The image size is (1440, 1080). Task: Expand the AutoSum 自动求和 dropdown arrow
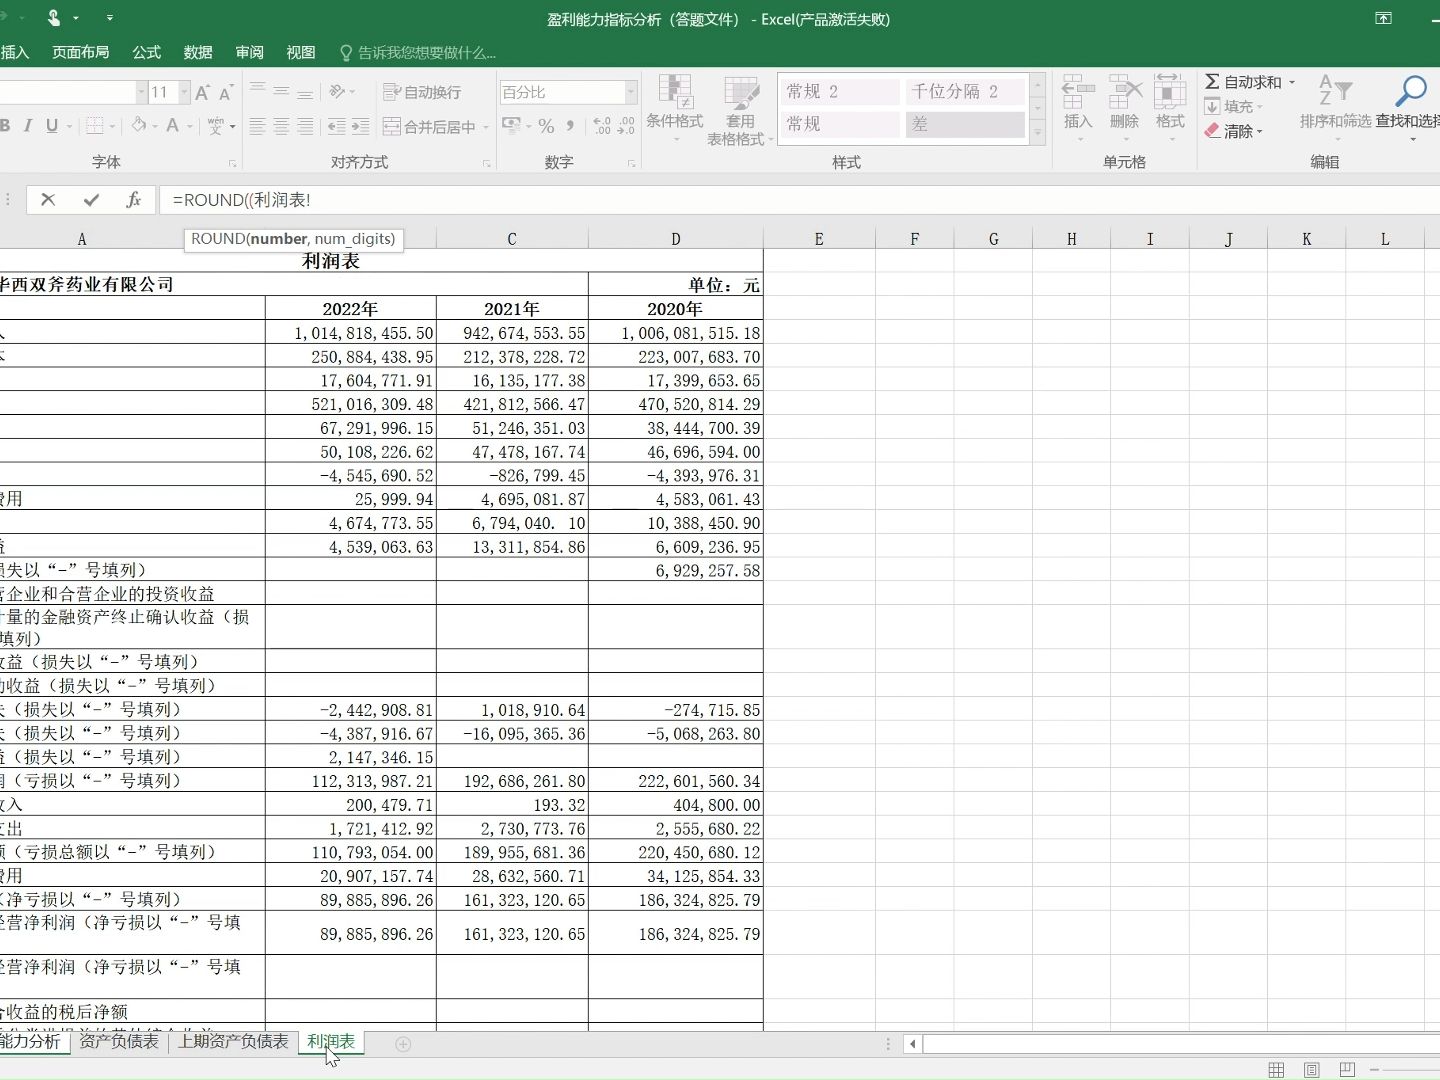(x=1291, y=82)
